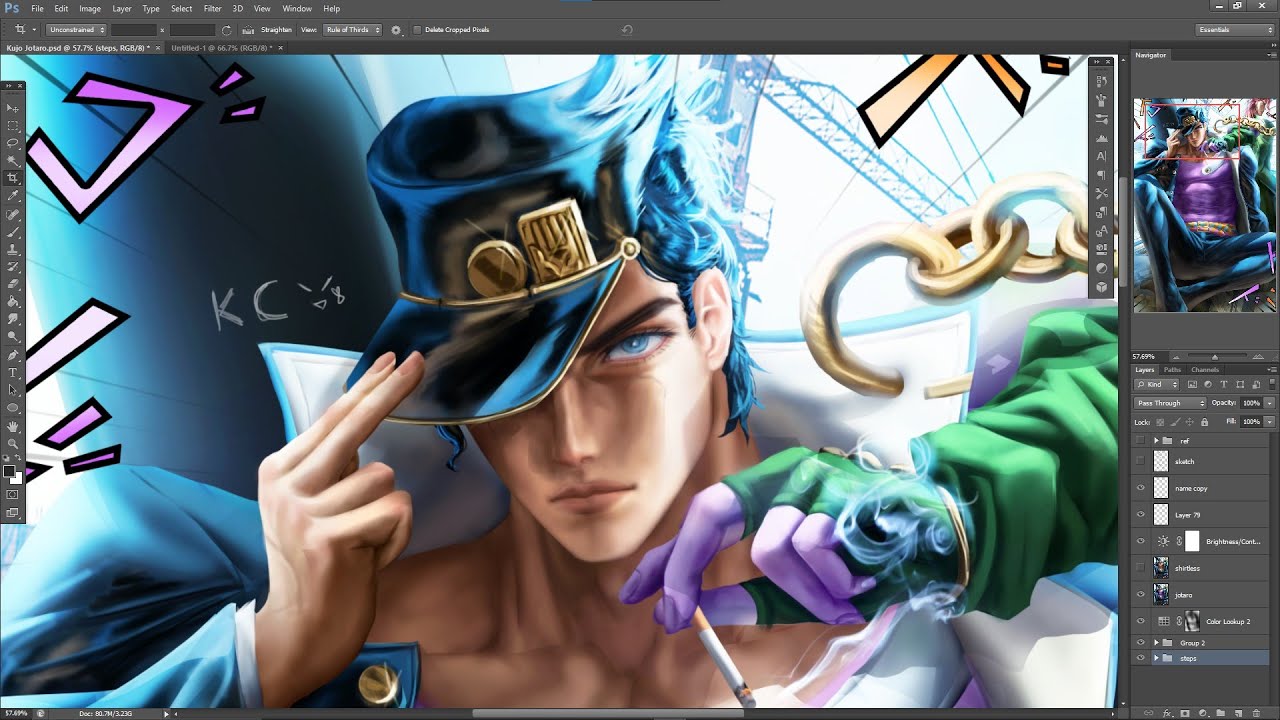This screenshot has height=720, width=1280.
Task: Hide the name copy layer
Action: (x=1140, y=488)
